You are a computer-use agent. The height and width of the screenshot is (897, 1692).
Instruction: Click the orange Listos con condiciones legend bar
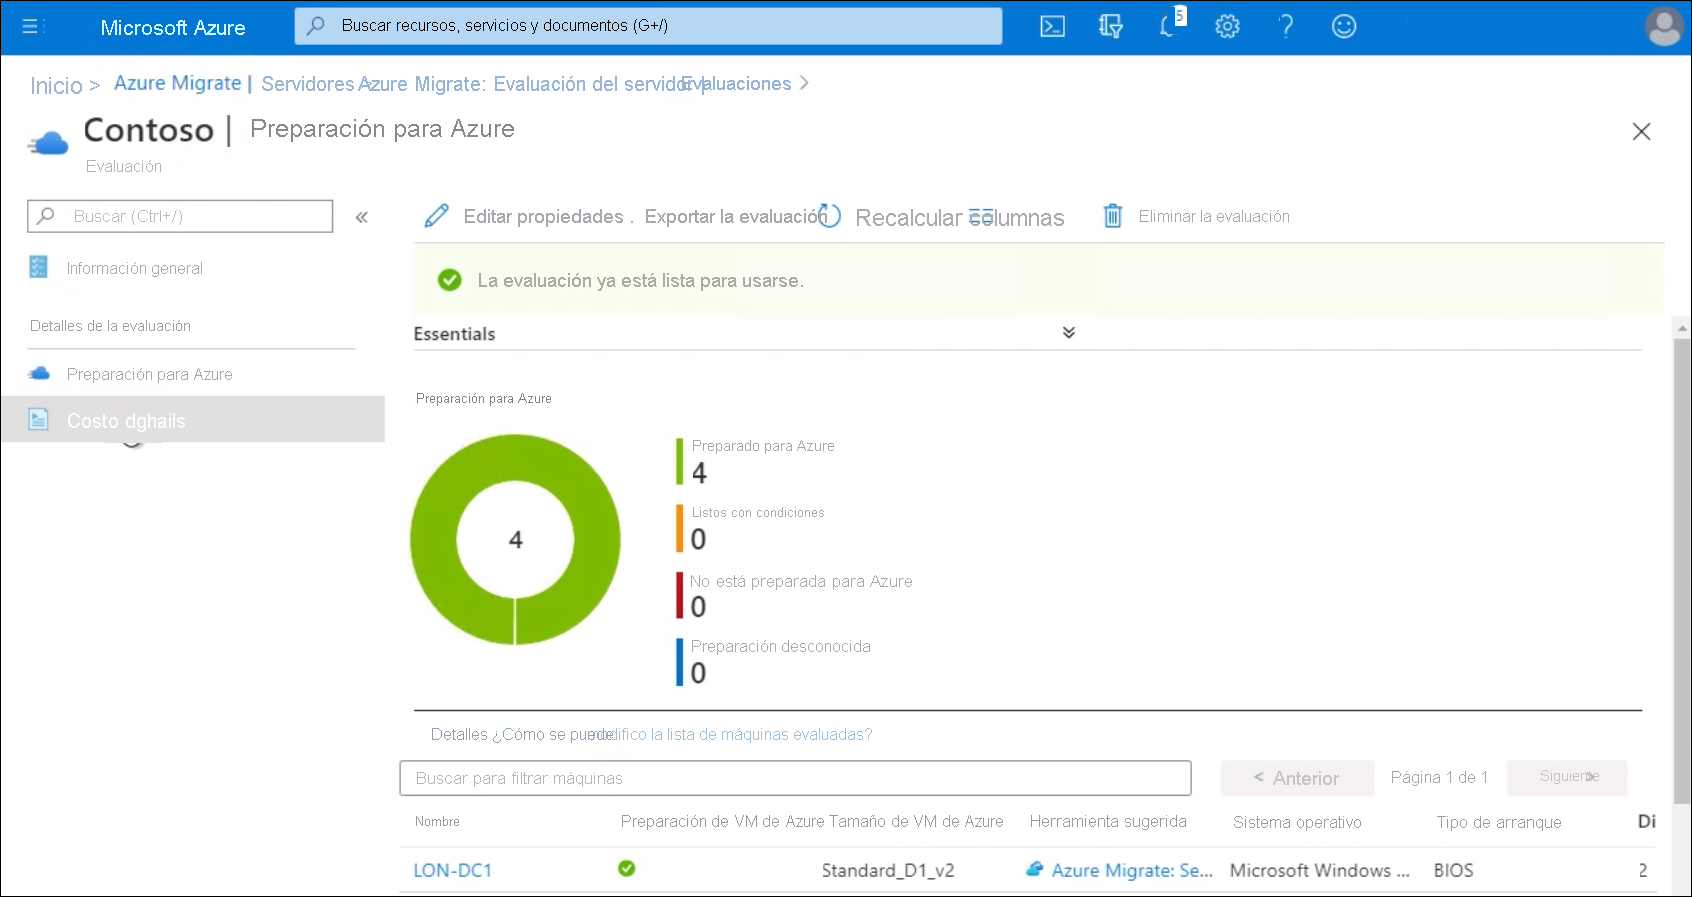(x=680, y=528)
